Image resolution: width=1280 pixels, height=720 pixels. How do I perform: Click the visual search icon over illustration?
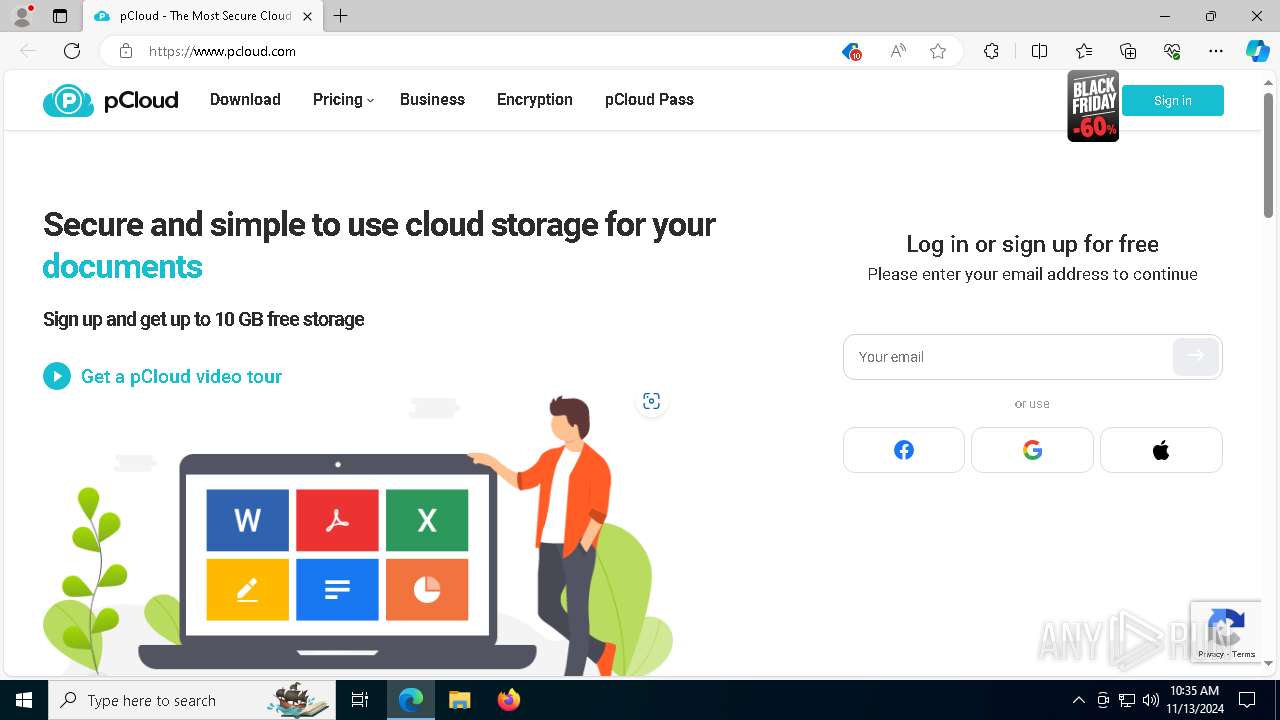pos(651,401)
